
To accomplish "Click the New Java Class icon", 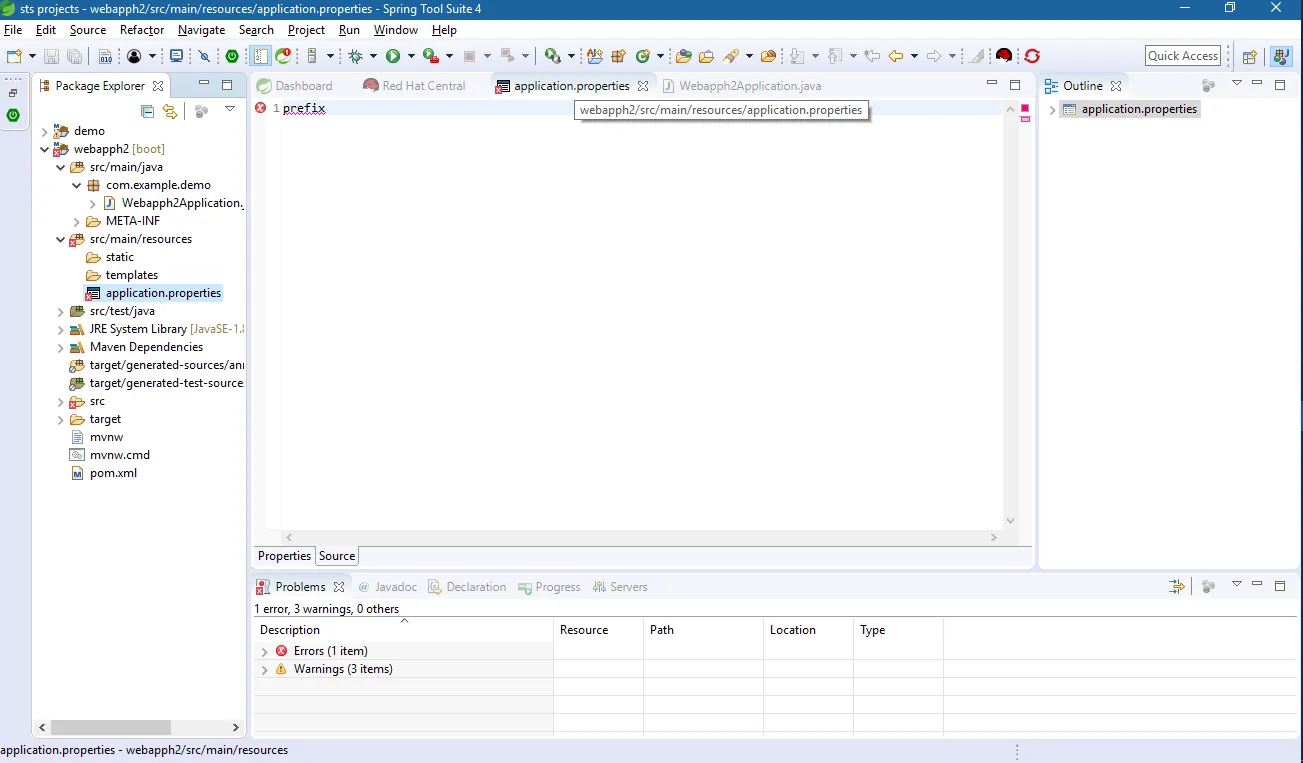I will [x=642, y=56].
